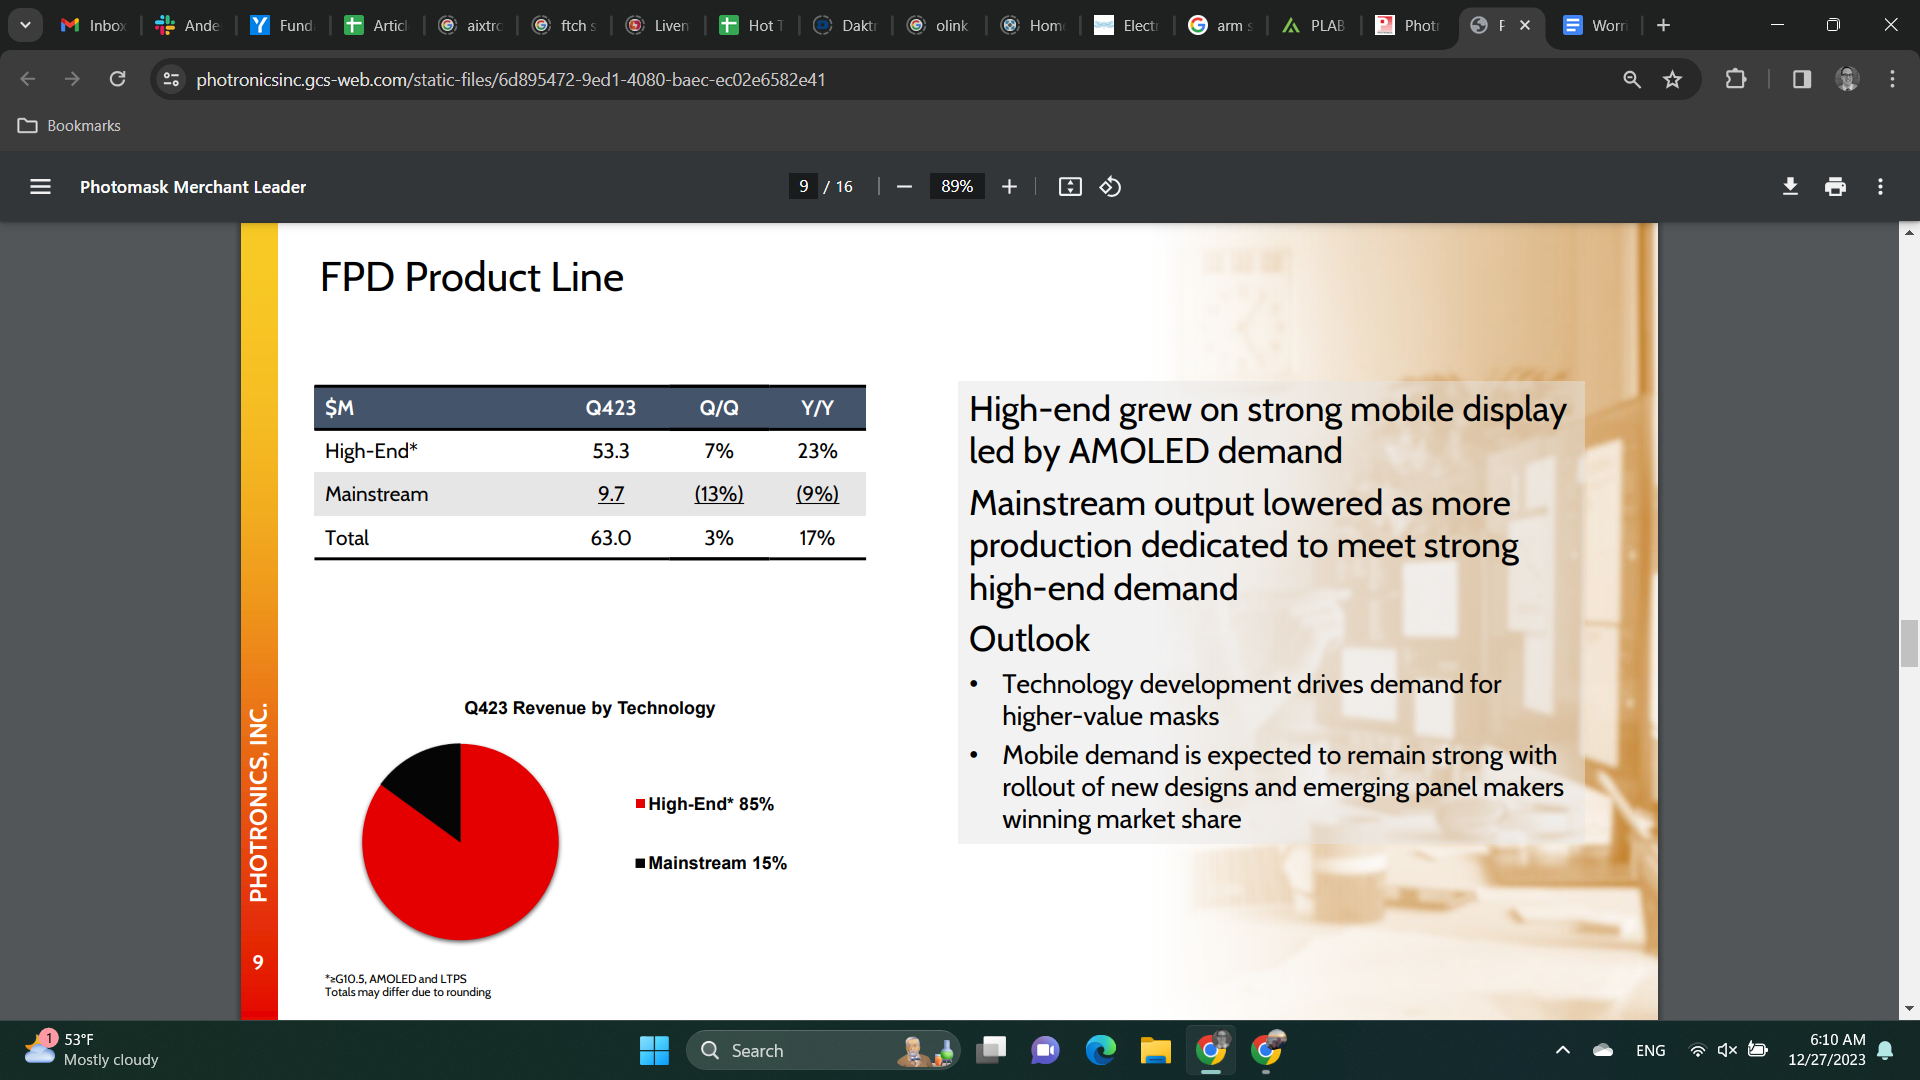
Task: Open the Bookmarks folder
Action: tap(69, 126)
